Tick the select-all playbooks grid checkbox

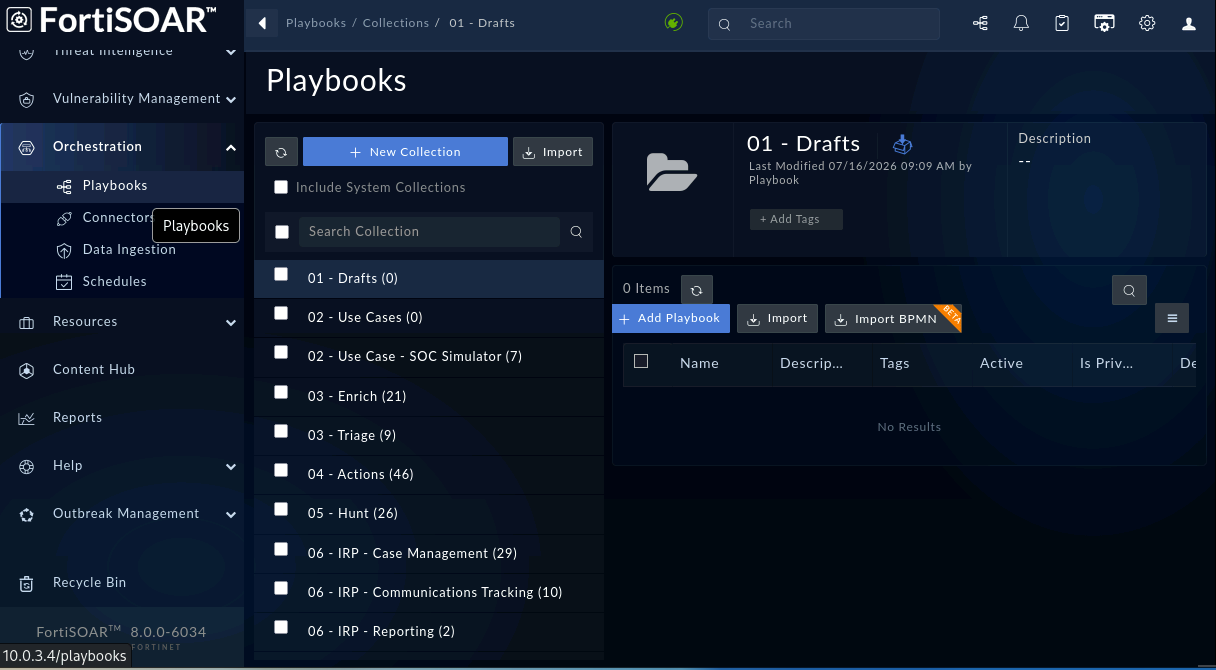[x=641, y=361]
